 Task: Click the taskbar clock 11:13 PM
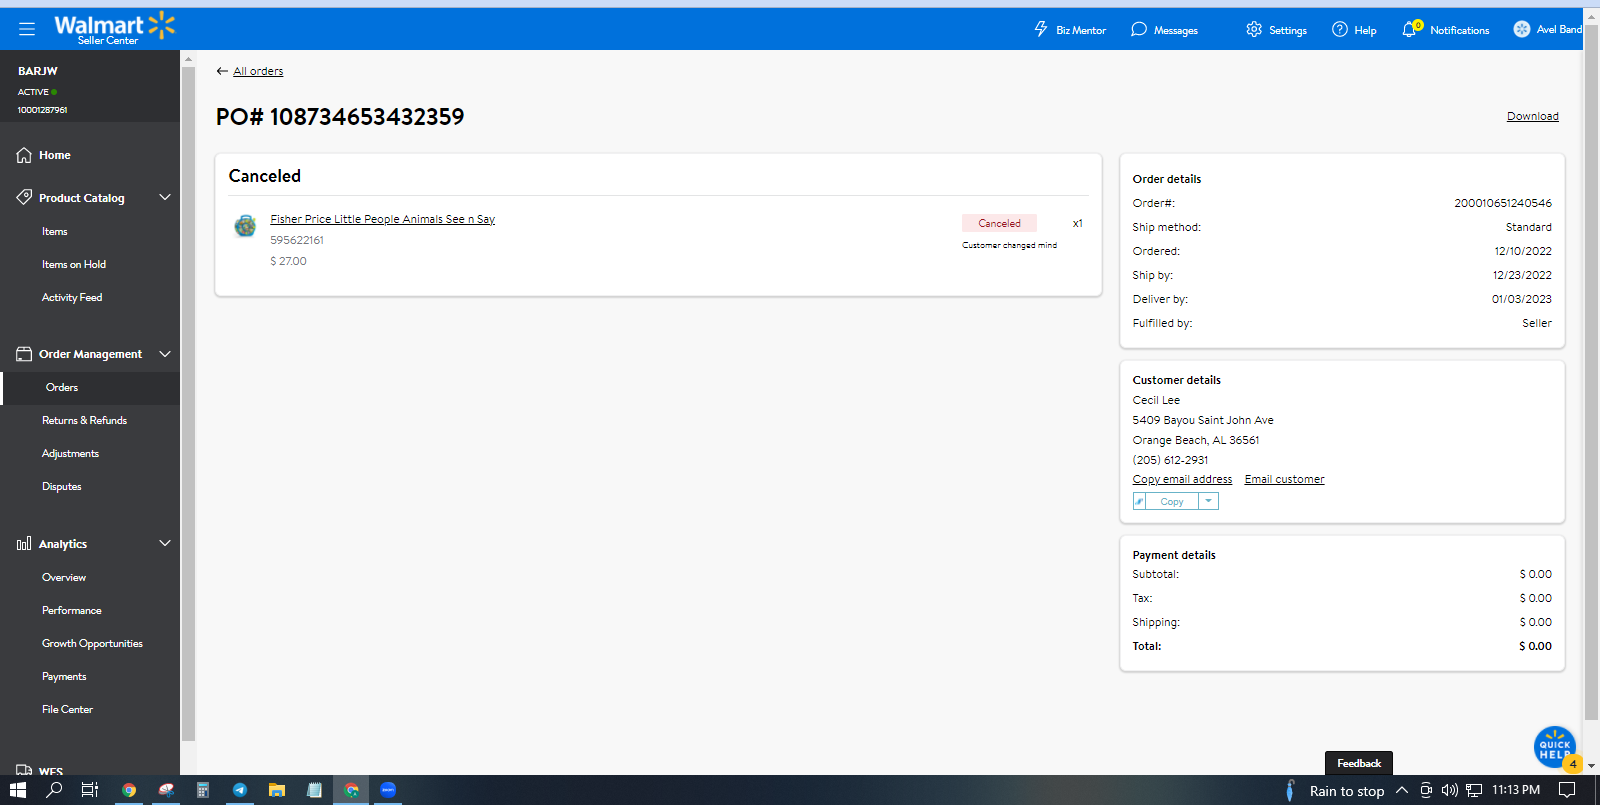click(1516, 790)
